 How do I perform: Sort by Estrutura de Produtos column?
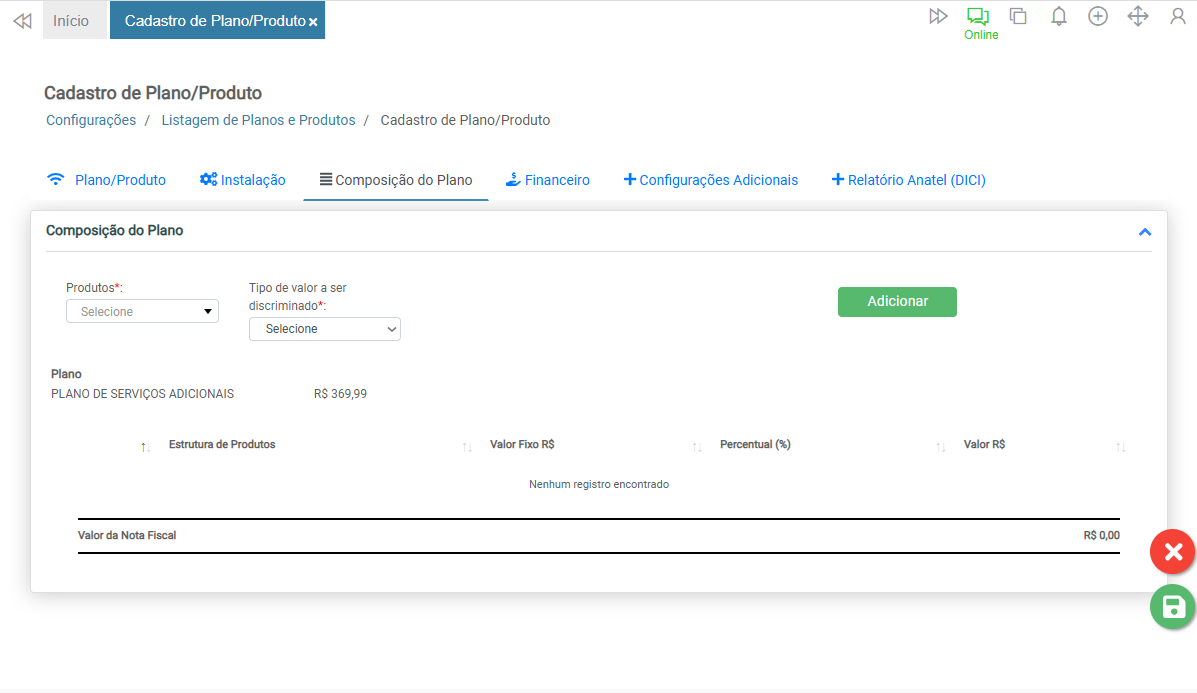coord(222,445)
